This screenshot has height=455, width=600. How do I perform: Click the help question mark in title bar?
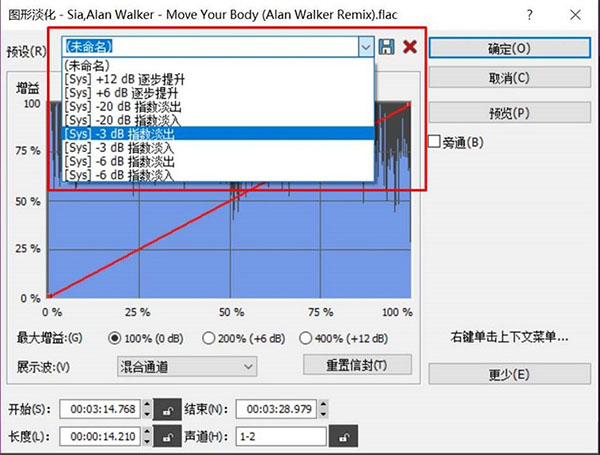click(528, 12)
